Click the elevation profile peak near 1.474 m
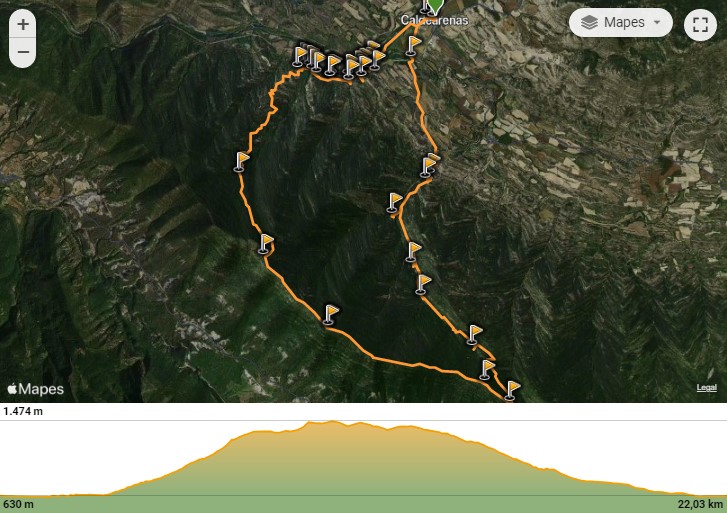727x513 pixels. tap(332, 422)
